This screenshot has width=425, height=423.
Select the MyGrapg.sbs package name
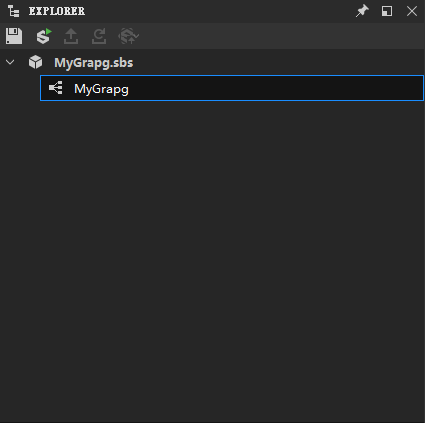point(94,63)
